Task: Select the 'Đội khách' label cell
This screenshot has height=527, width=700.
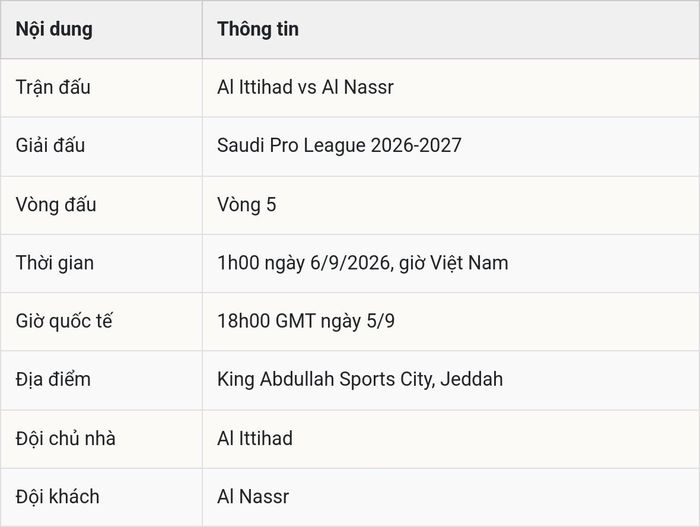Action: coord(101,498)
